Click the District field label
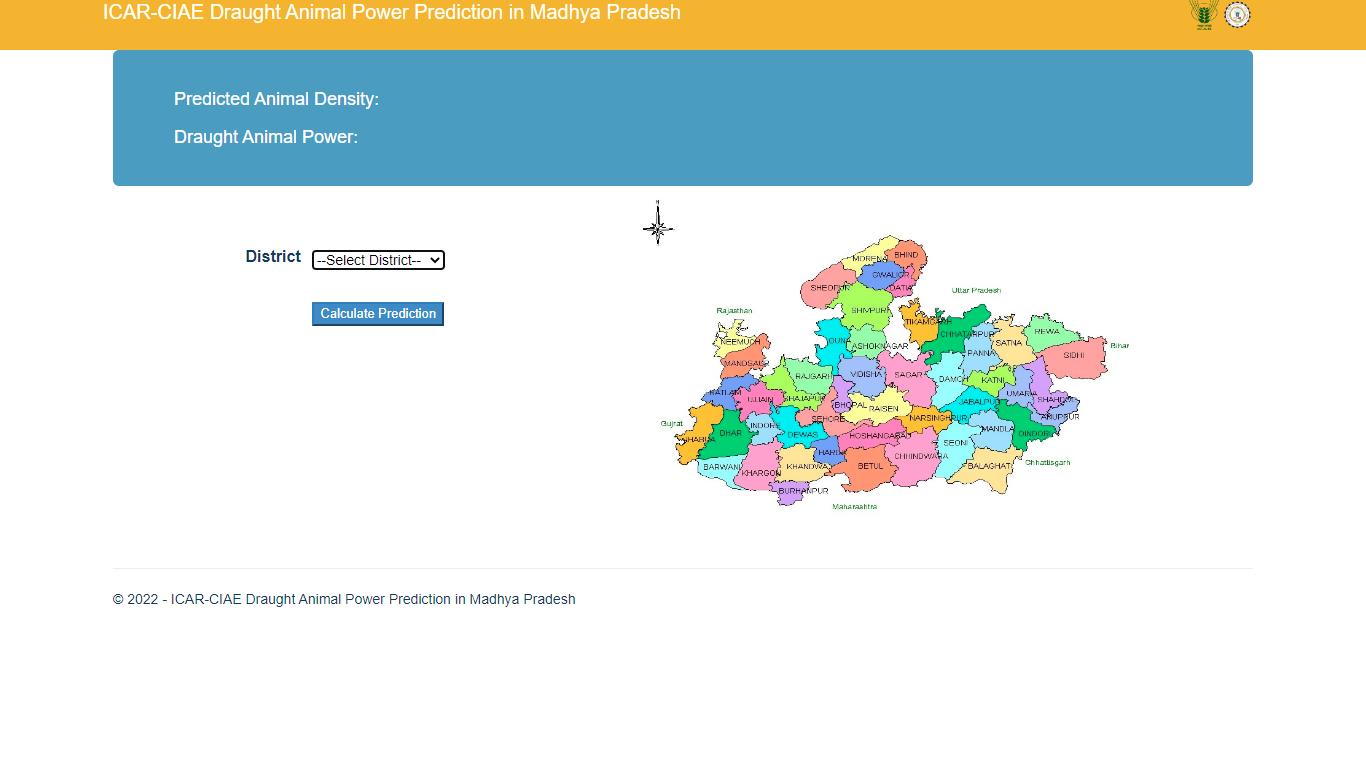Screen dimensions: 1366x768 (273, 257)
